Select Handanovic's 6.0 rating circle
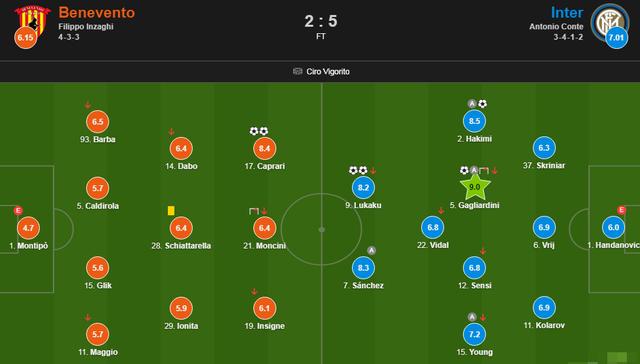Screen dimensions: 640x364 613,228
